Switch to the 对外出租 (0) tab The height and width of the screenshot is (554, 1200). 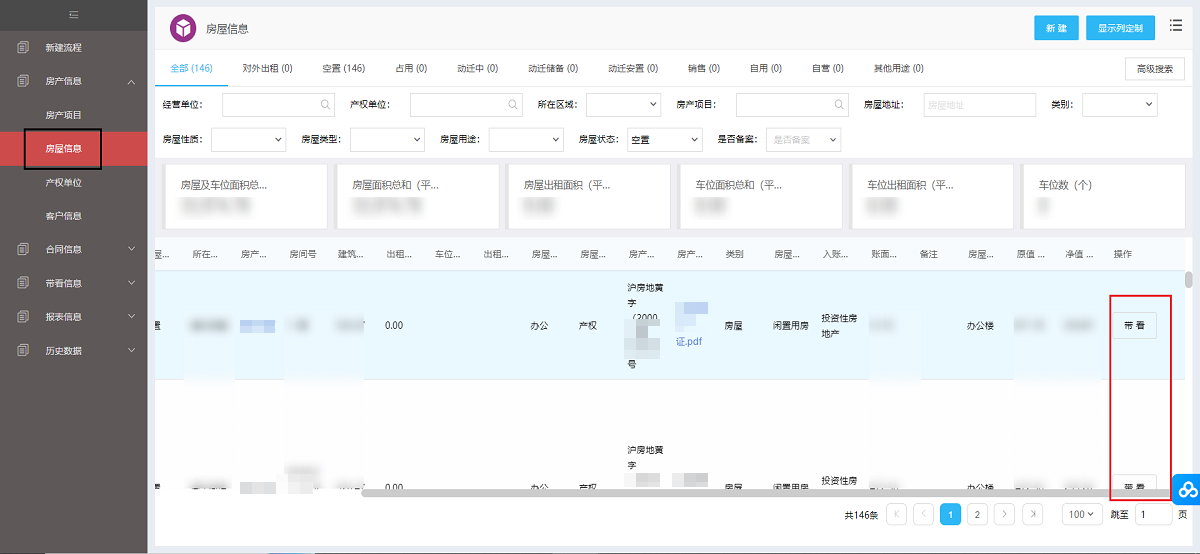coord(267,68)
